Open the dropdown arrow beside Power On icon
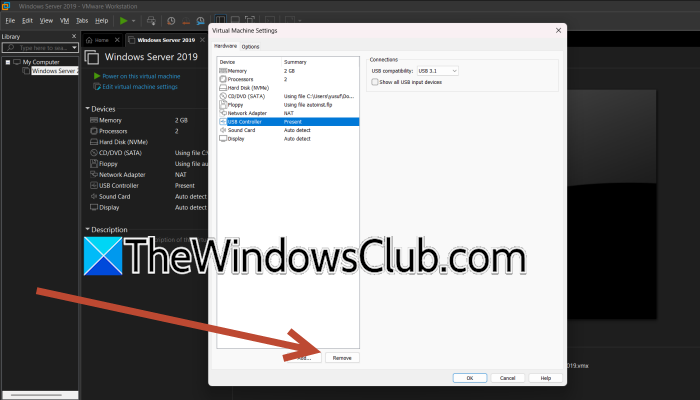The height and width of the screenshot is (400, 700). coord(133,21)
